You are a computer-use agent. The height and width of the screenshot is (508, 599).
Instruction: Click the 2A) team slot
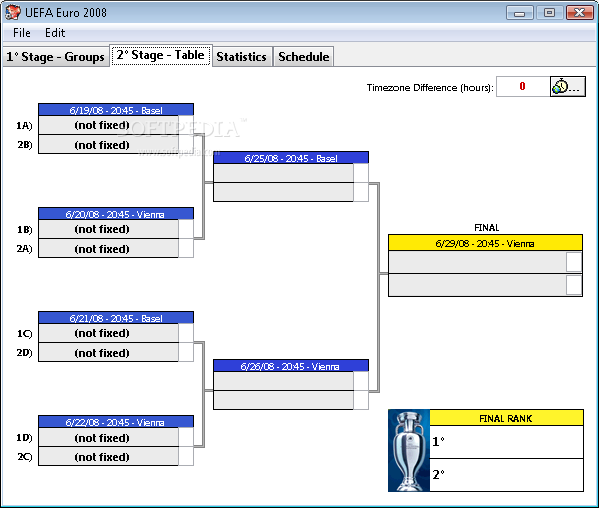click(x=108, y=249)
